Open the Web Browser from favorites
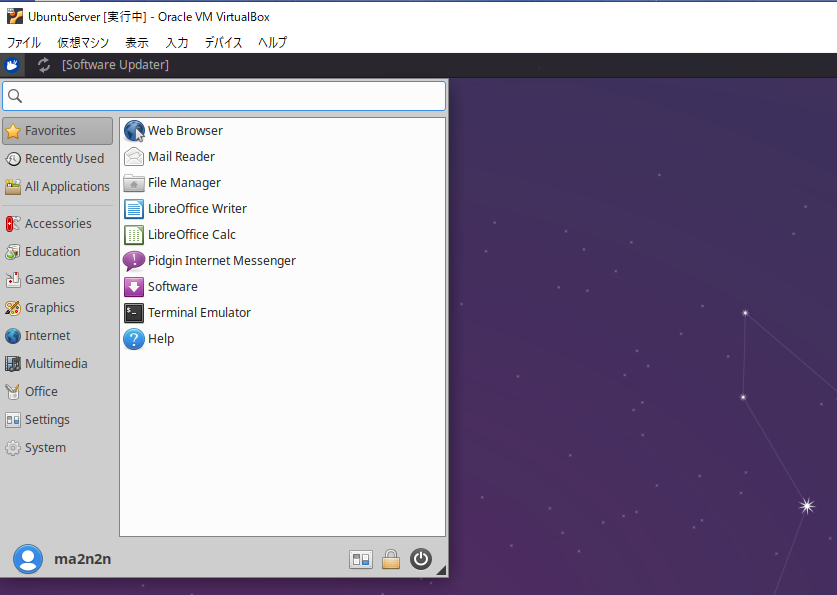This screenshot has width=837, height=595. (x=282, y=131)
